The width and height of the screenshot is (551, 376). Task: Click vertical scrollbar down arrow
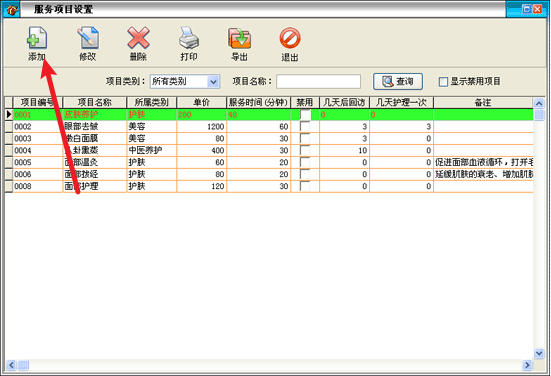click(x=539, y=353)
